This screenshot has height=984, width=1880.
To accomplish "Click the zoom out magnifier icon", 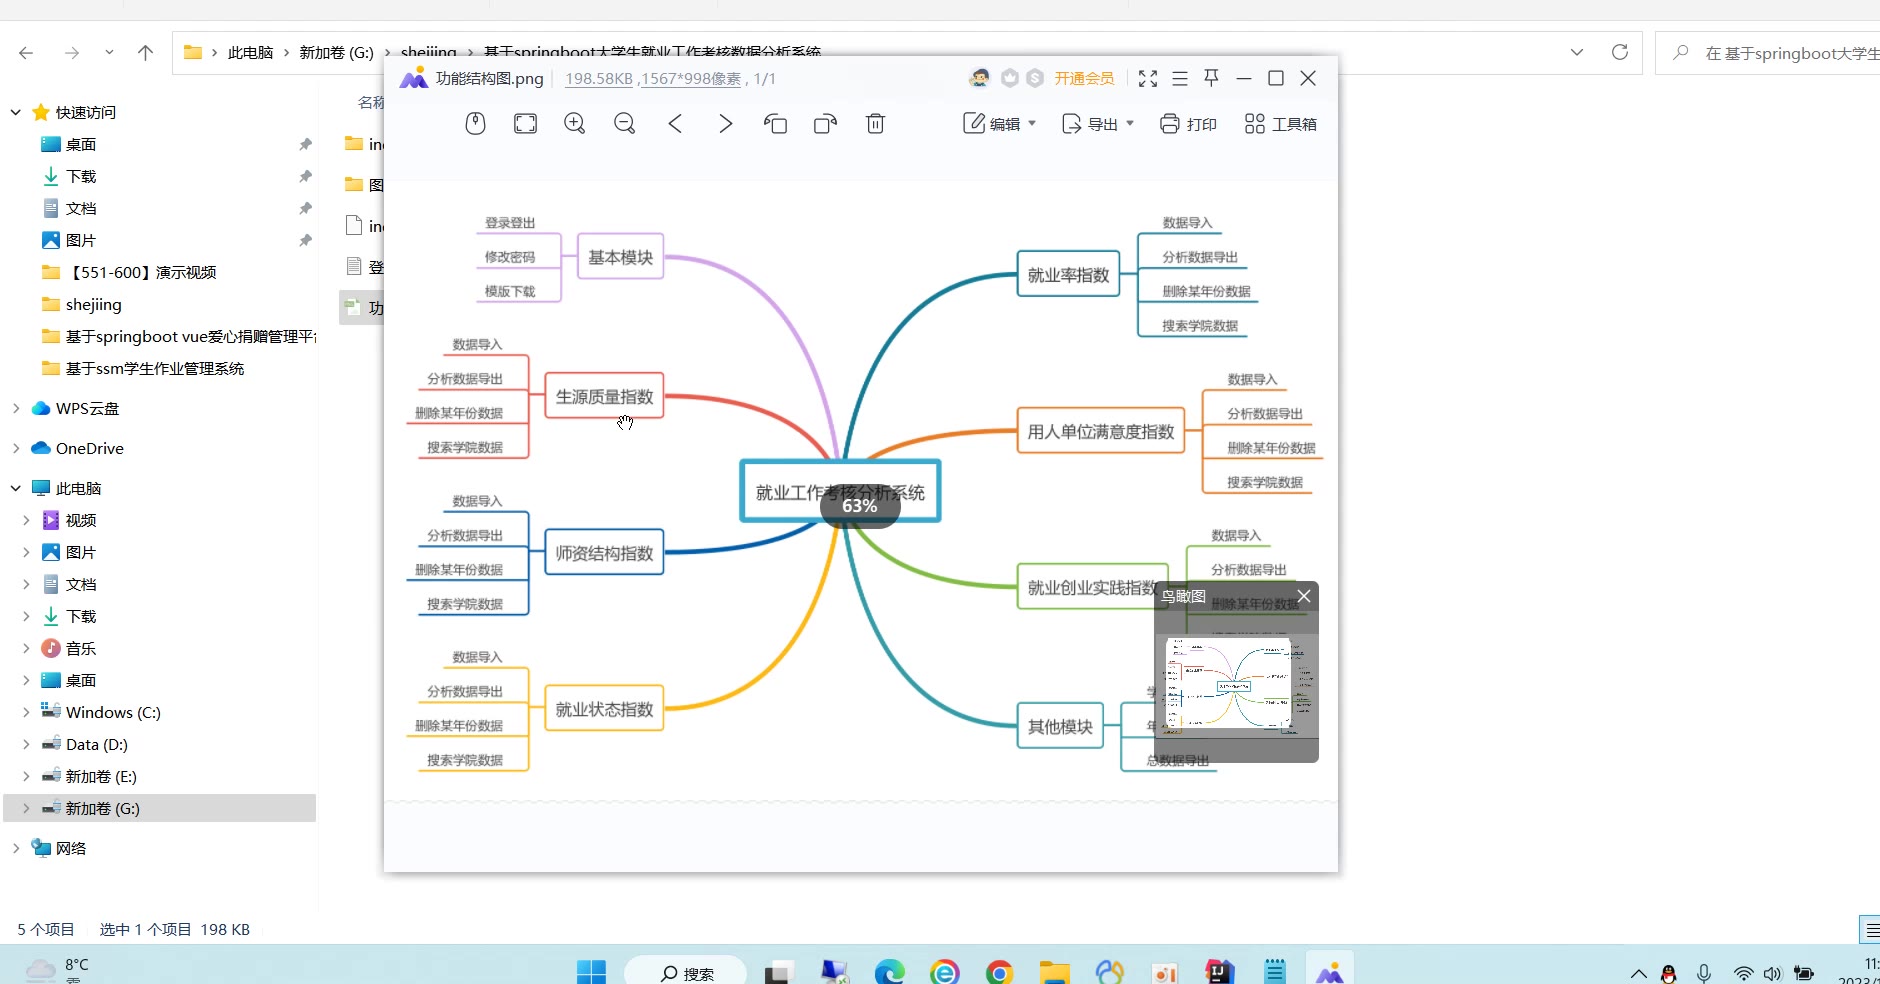I will 625,124.
